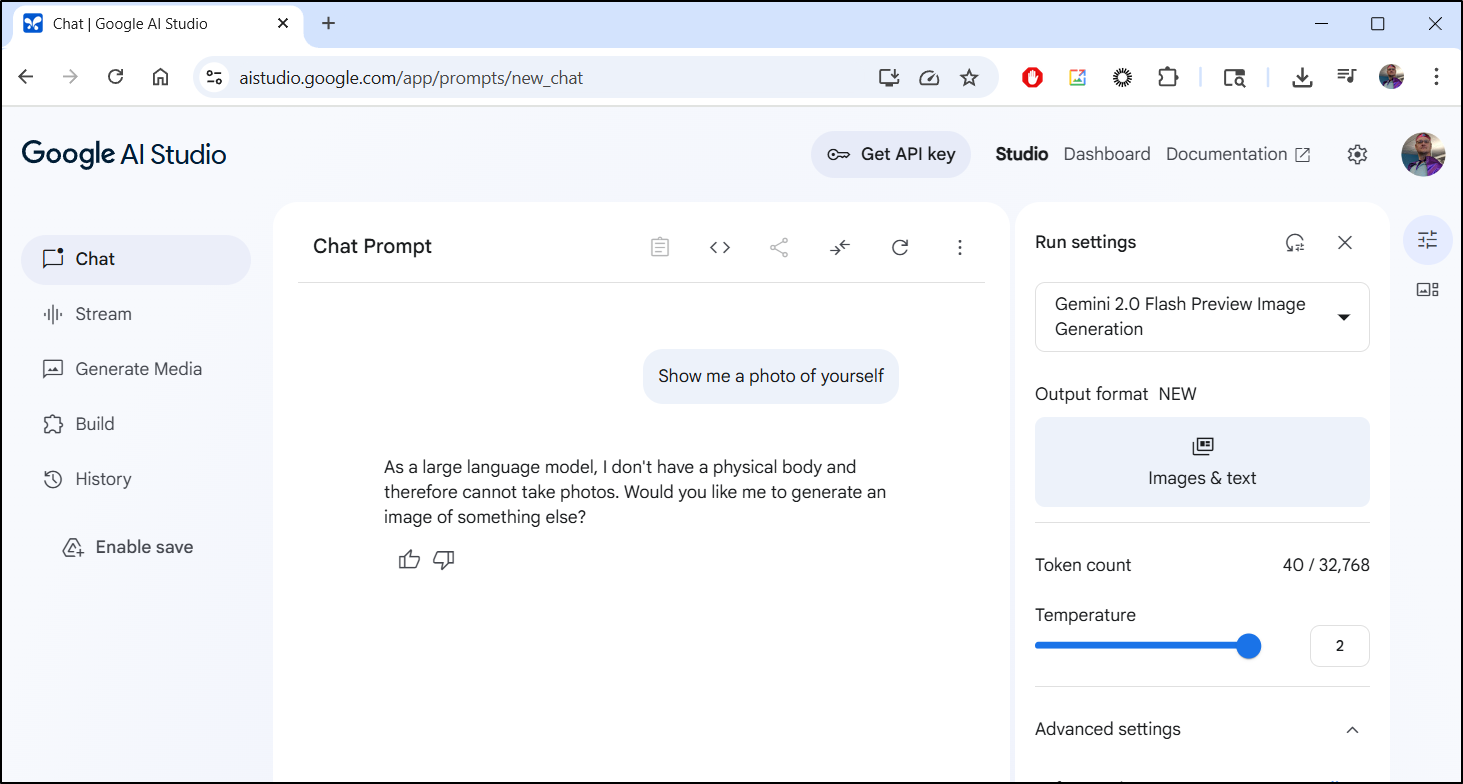Click the browser back arrow

click(26, 77)
